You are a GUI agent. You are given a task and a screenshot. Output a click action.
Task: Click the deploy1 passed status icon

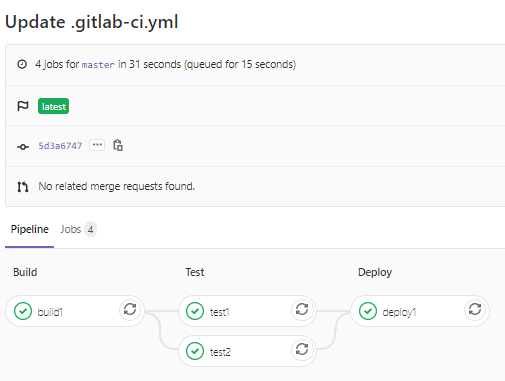coord(368,311)
